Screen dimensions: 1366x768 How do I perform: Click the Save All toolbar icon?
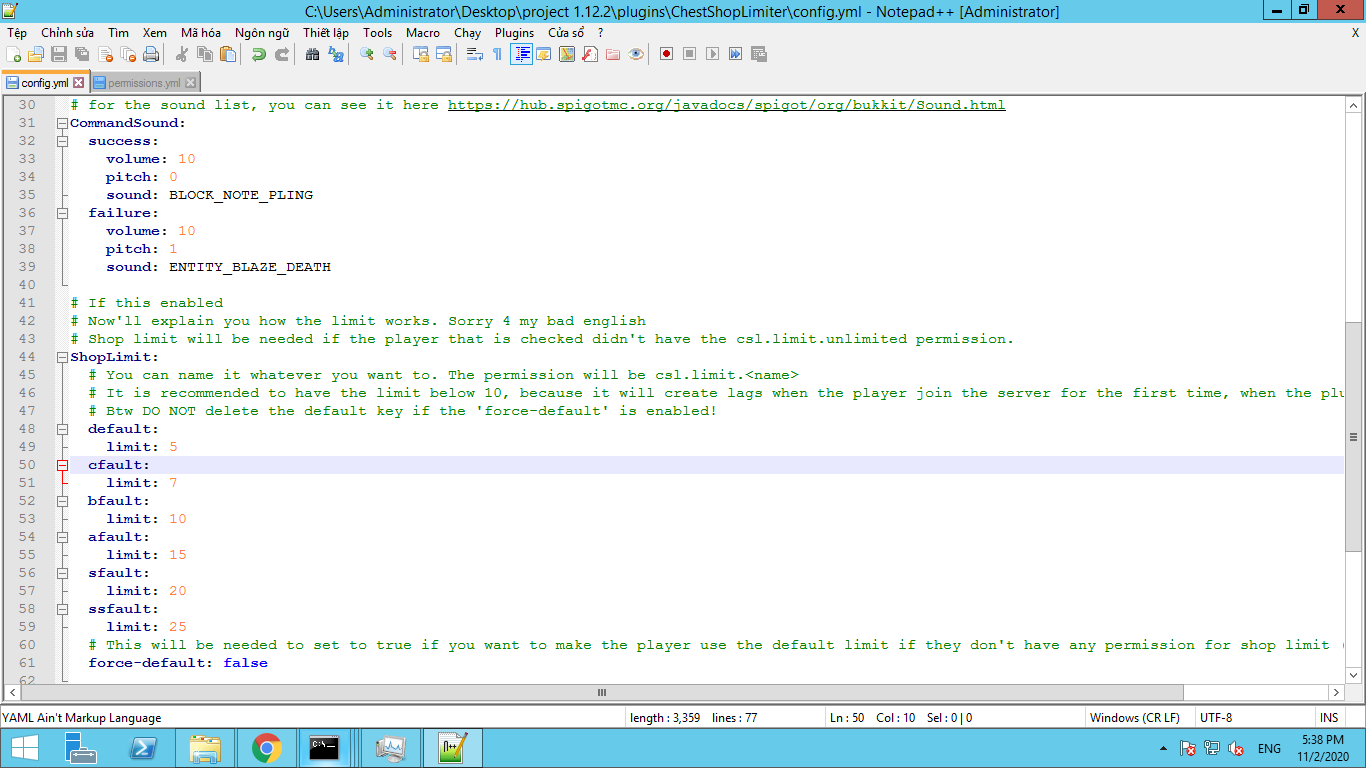pos(82,54)
